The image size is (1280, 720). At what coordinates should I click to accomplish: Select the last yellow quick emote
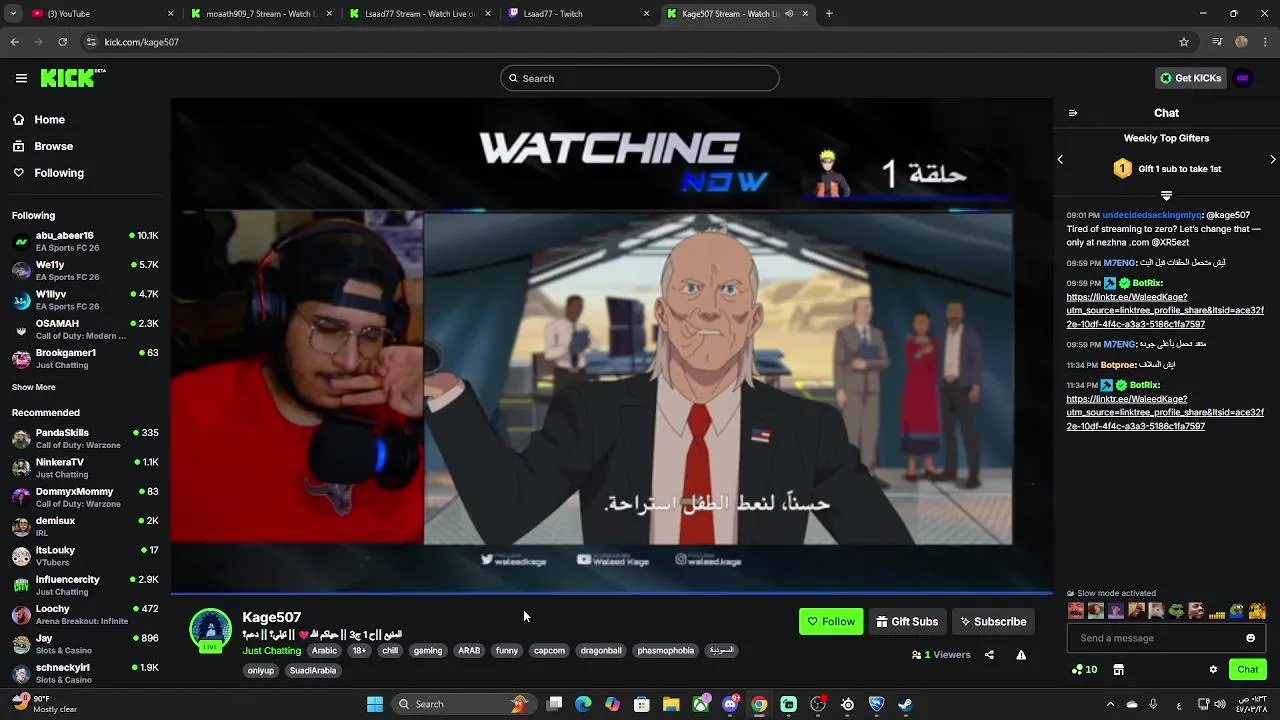click(1258, 610)
